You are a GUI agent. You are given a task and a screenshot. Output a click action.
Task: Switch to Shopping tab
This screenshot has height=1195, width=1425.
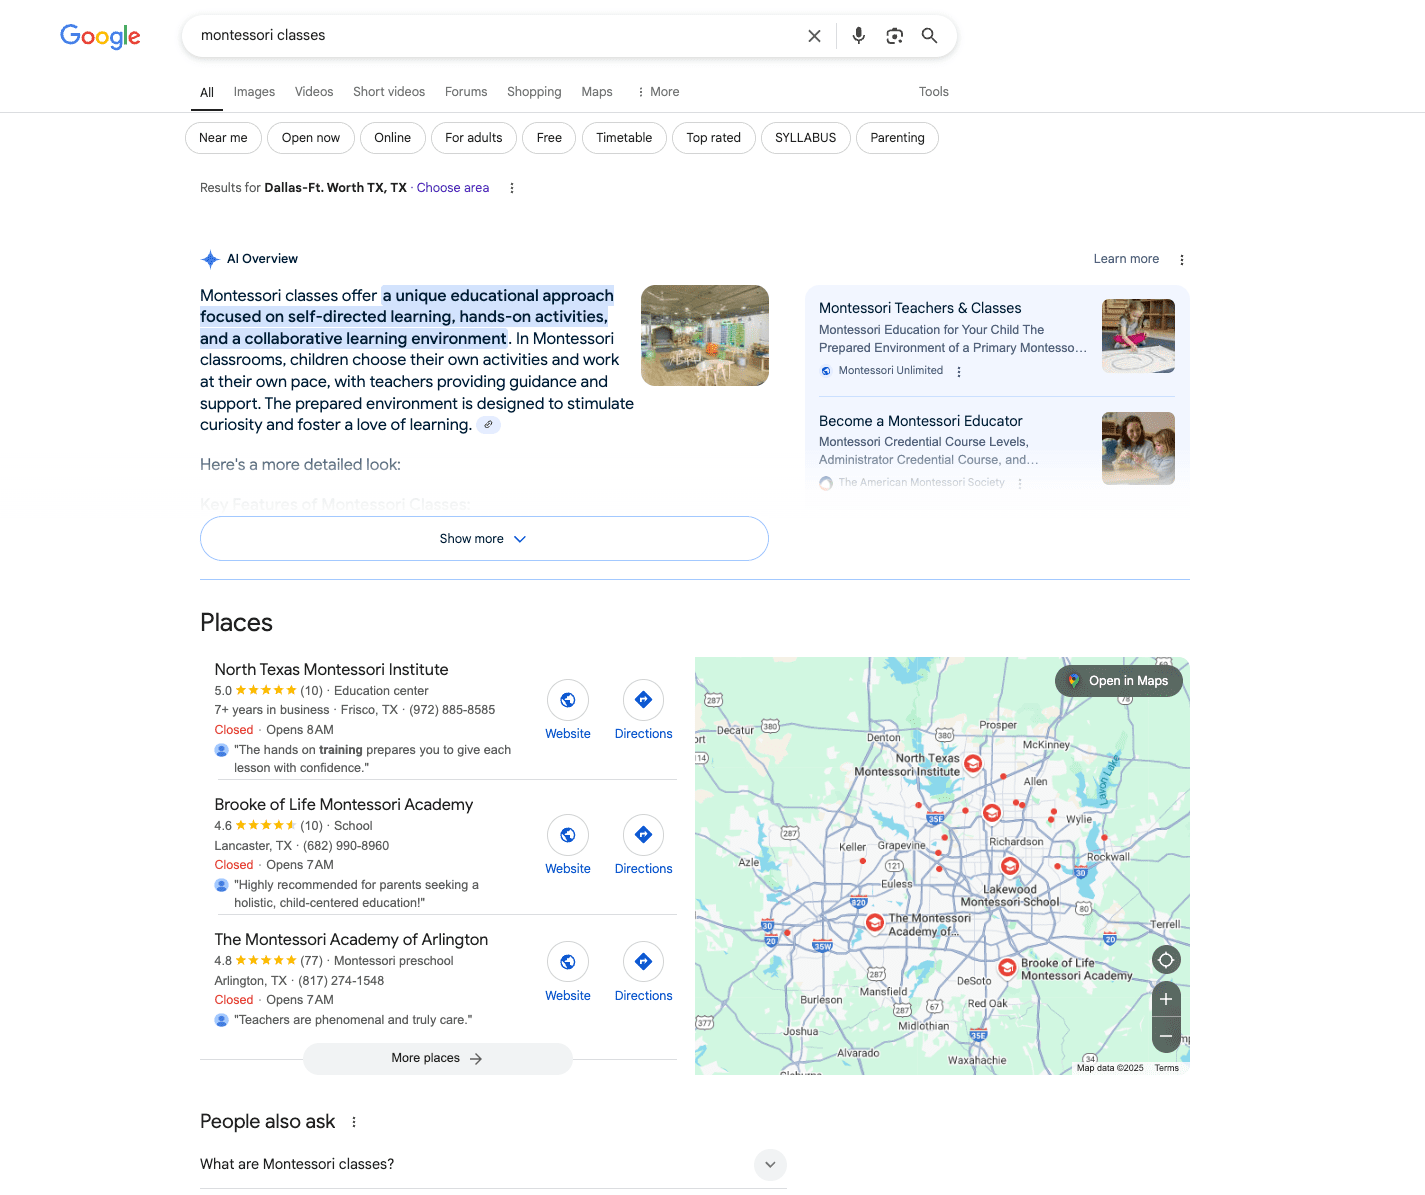534,92
